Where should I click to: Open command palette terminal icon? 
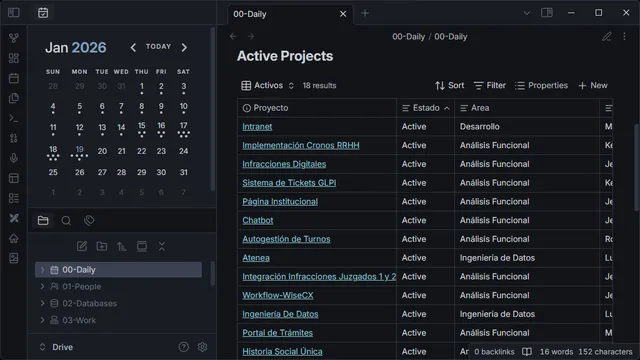click(x=14, y=118)
